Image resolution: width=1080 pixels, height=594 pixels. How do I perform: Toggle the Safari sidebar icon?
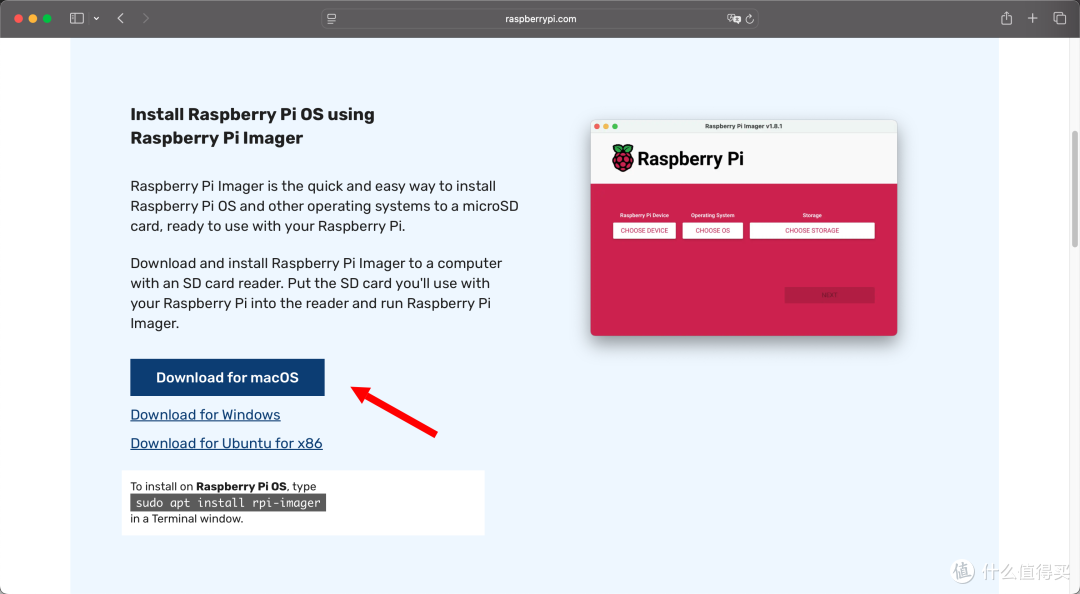pos(76,19)
